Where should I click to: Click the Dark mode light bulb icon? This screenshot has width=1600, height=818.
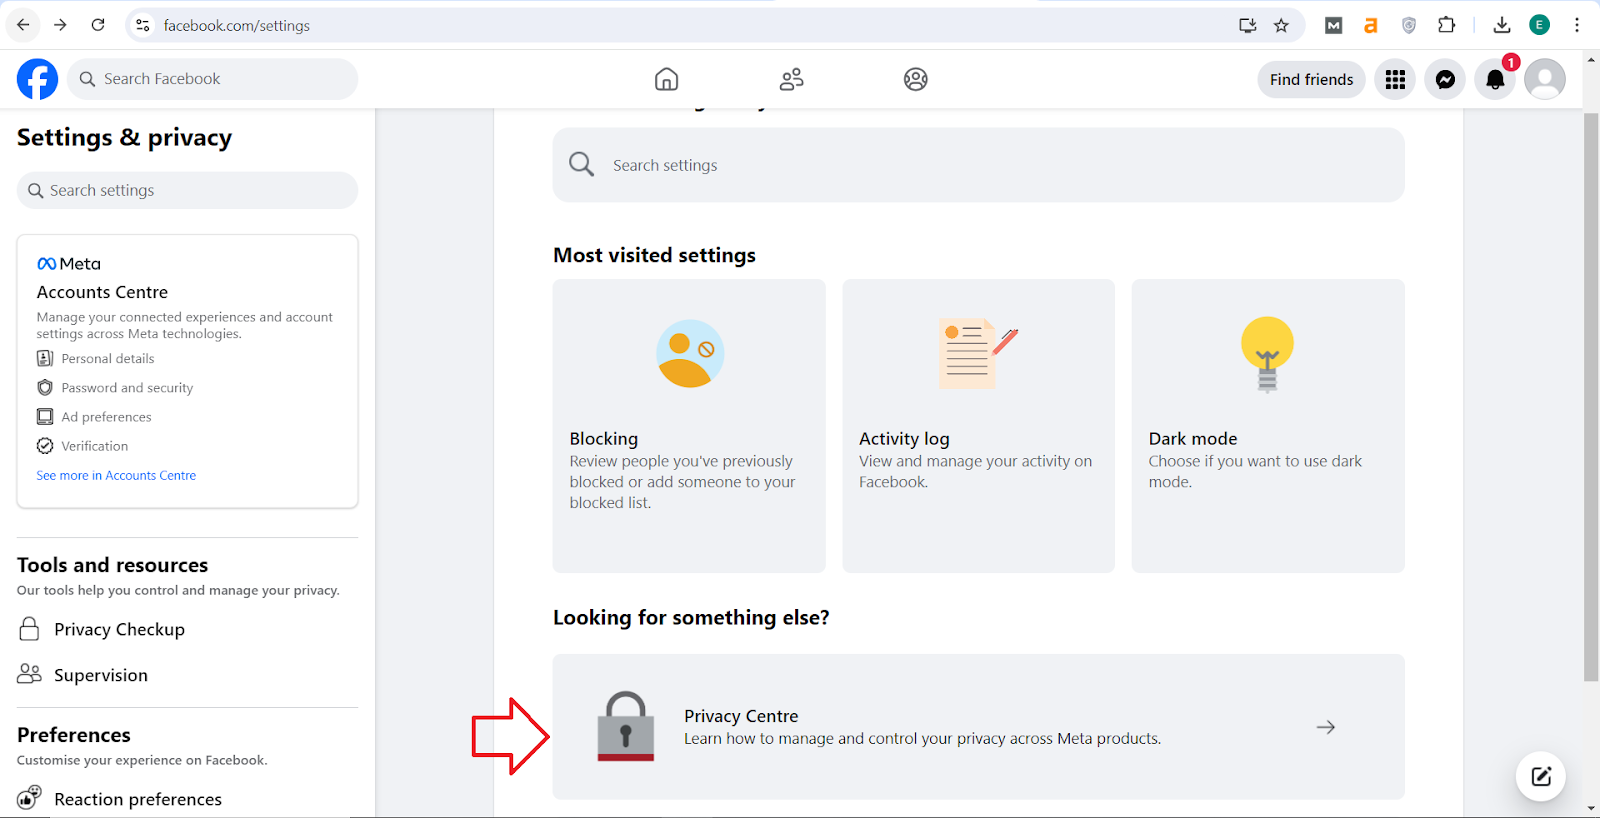(x=1267, y=354)
